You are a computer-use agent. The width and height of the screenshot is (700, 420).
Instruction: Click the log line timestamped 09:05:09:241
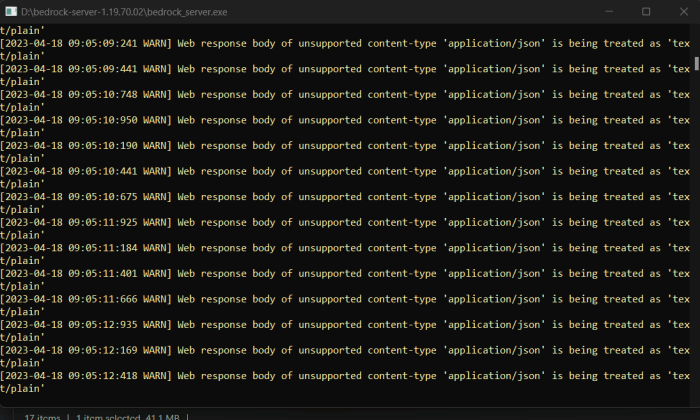click(x=345, y=50)
